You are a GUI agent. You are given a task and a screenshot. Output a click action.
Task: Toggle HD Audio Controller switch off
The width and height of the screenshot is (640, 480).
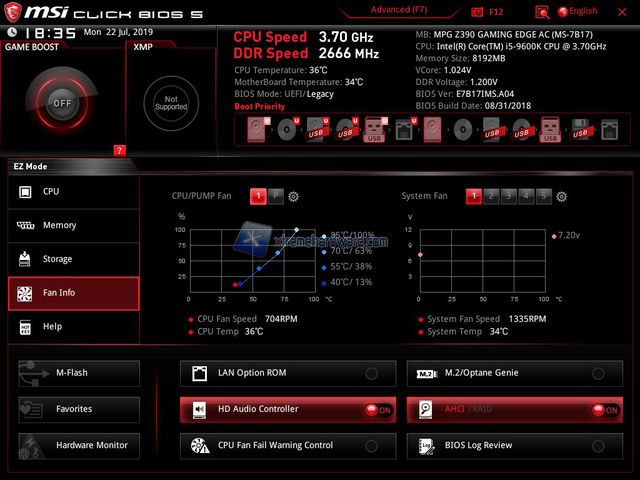[378, 409]
